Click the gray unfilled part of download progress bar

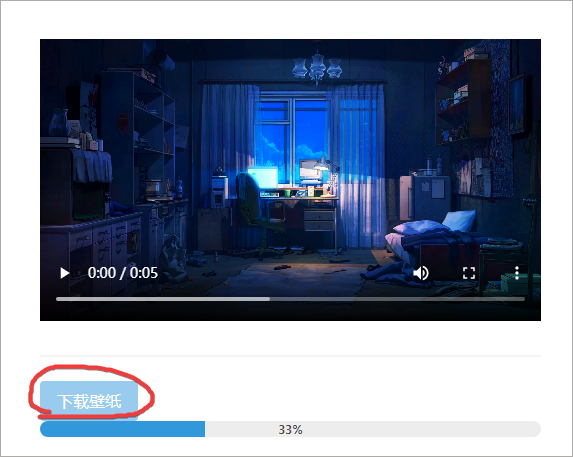pyautogui.click(x=373, y=429)
